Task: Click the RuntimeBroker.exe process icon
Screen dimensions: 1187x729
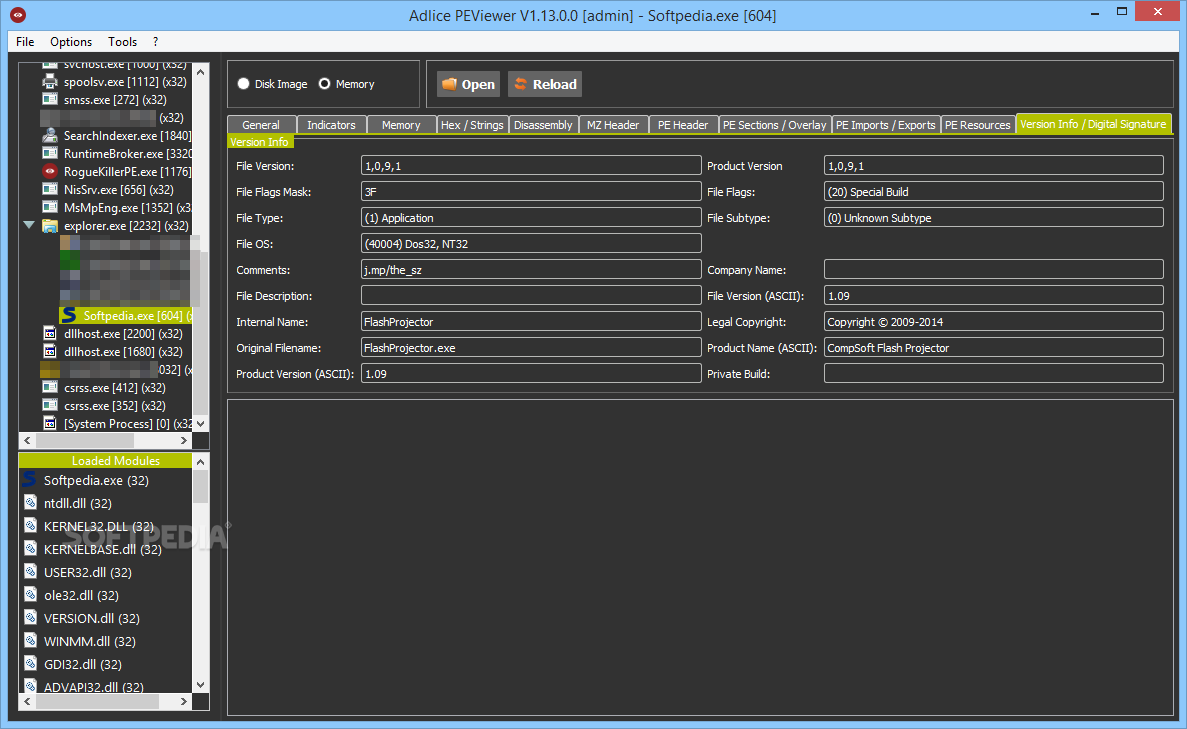Action: 50,154
